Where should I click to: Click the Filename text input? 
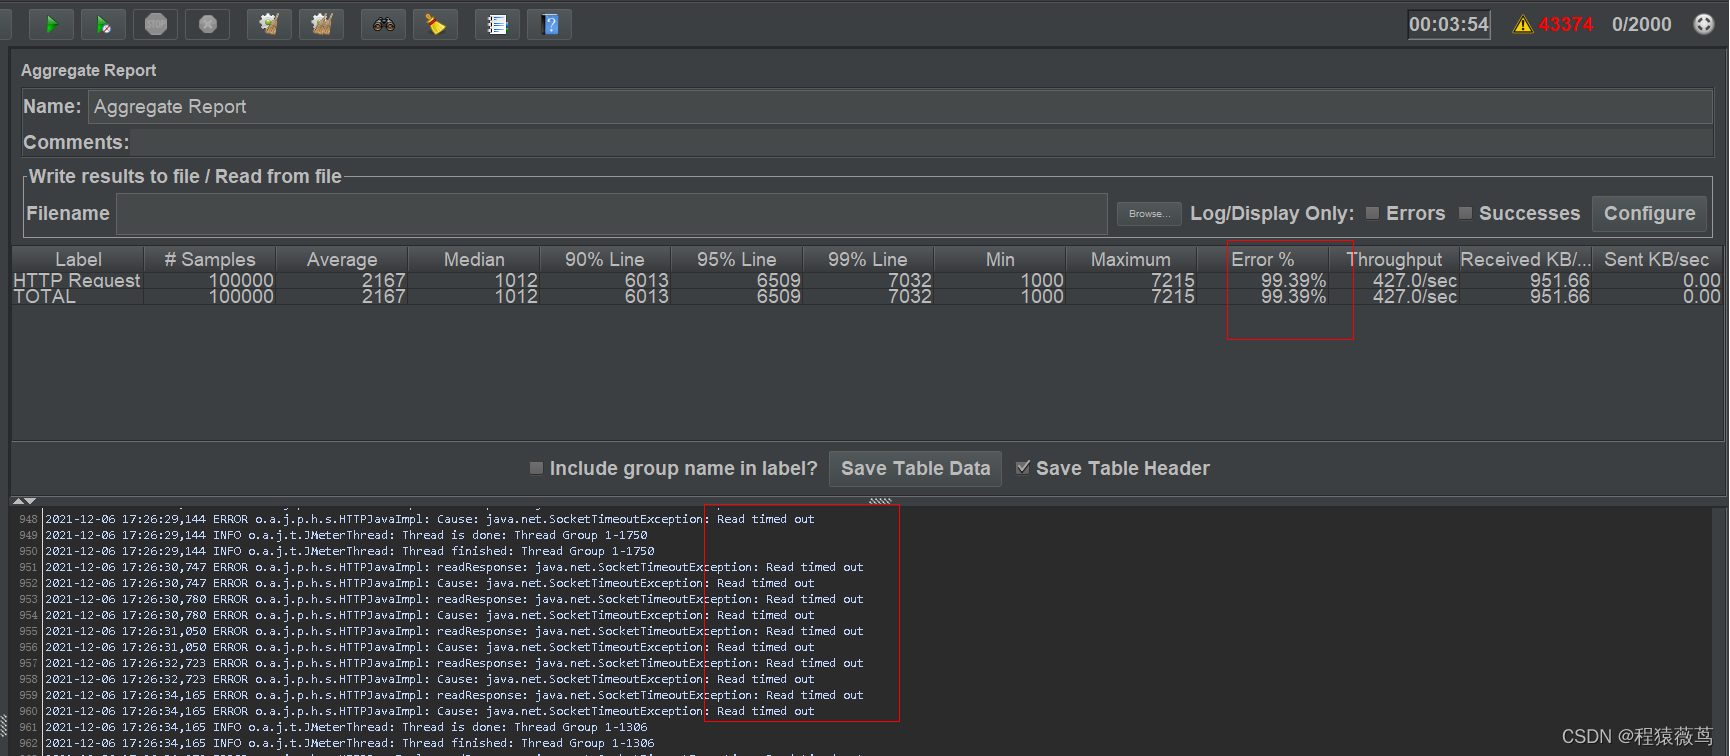point(612,214)
